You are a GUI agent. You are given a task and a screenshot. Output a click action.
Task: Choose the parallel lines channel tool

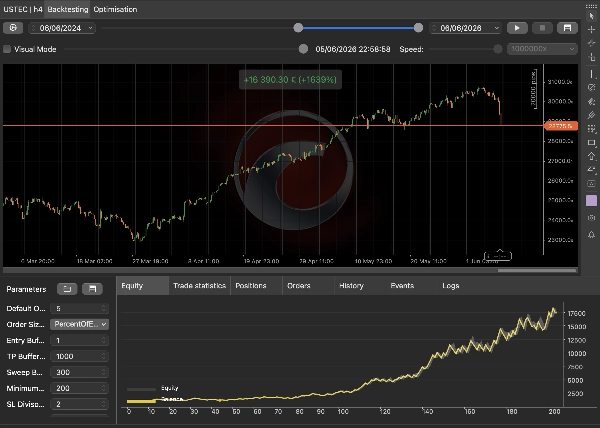coord(592,101)
